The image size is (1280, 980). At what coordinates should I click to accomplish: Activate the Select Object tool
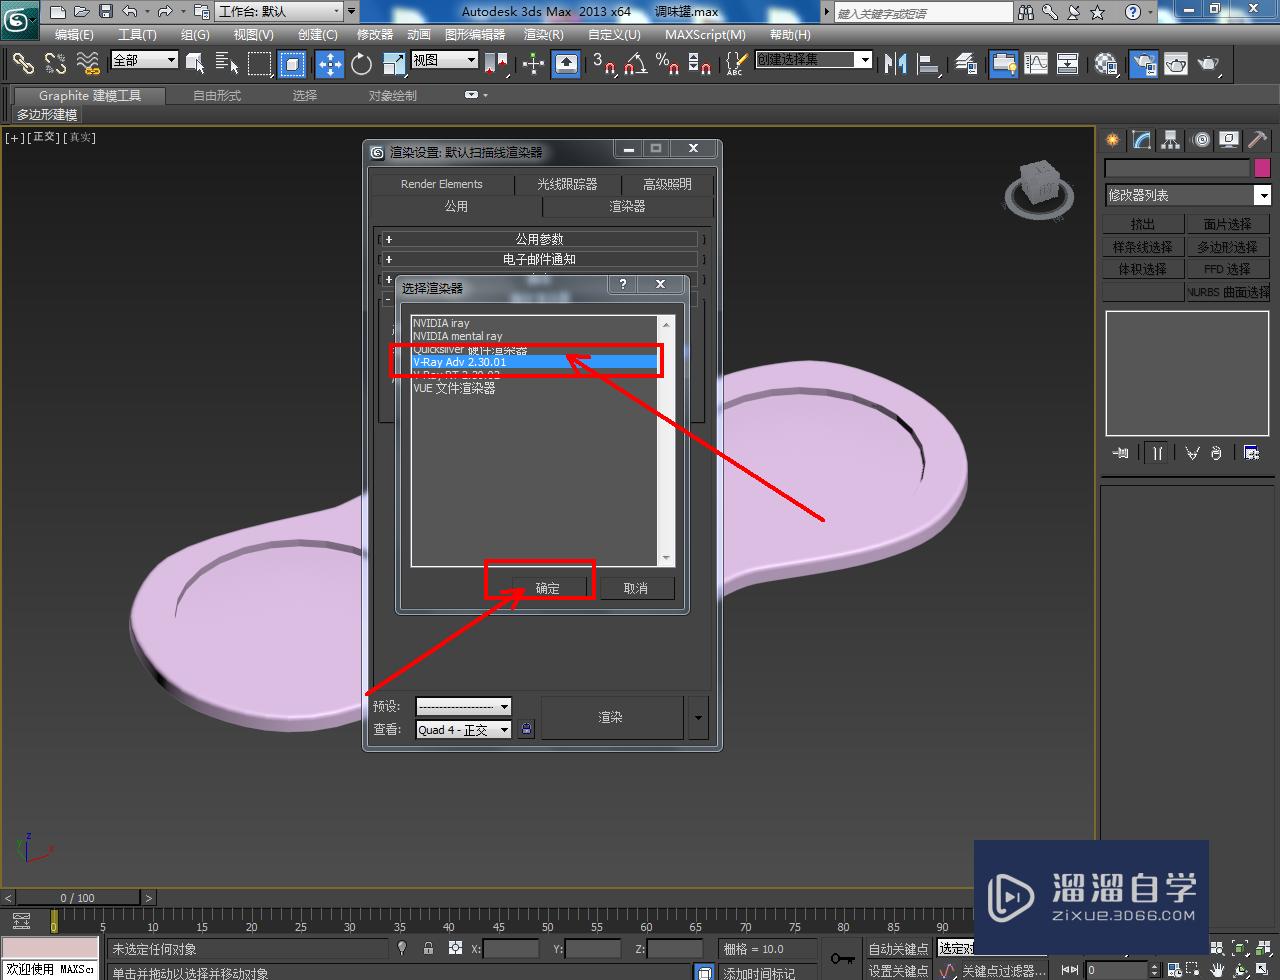[195, 64]
